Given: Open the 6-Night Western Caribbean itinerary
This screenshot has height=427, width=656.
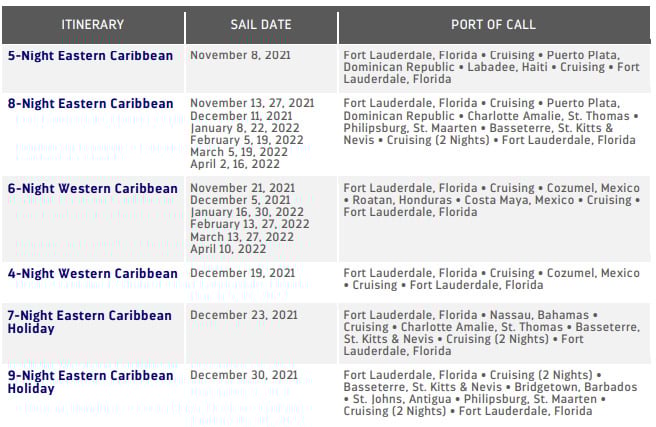Looking at the screenshot, I should 92,189.
